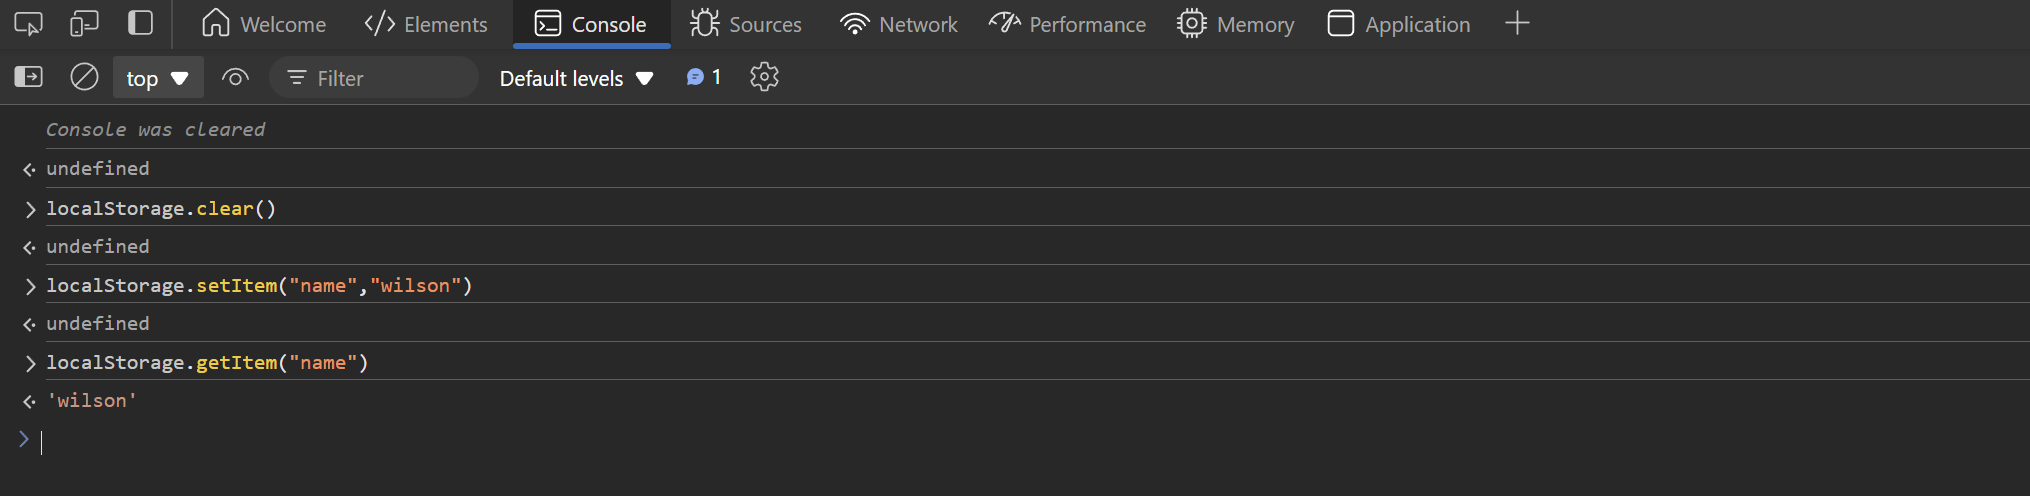
Task: Expand the localStorage.setItem entry chevron
Action: [x=30, y=286]
